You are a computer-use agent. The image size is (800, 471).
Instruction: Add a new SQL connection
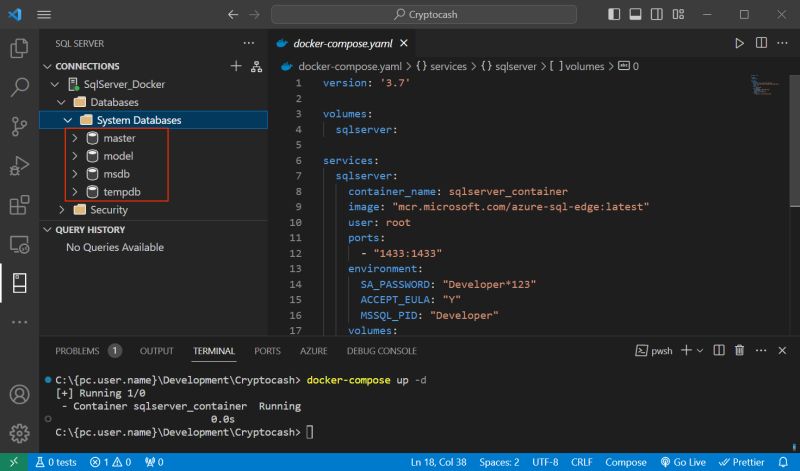point(236,66)
